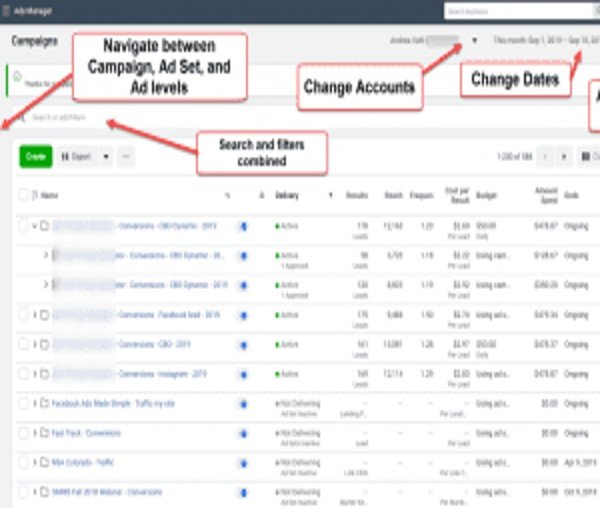Image resolution: width=600 pixels, height=508 pixels.
Task: Expand first ad set under CBO Dynamic
Action: point(46,255)
